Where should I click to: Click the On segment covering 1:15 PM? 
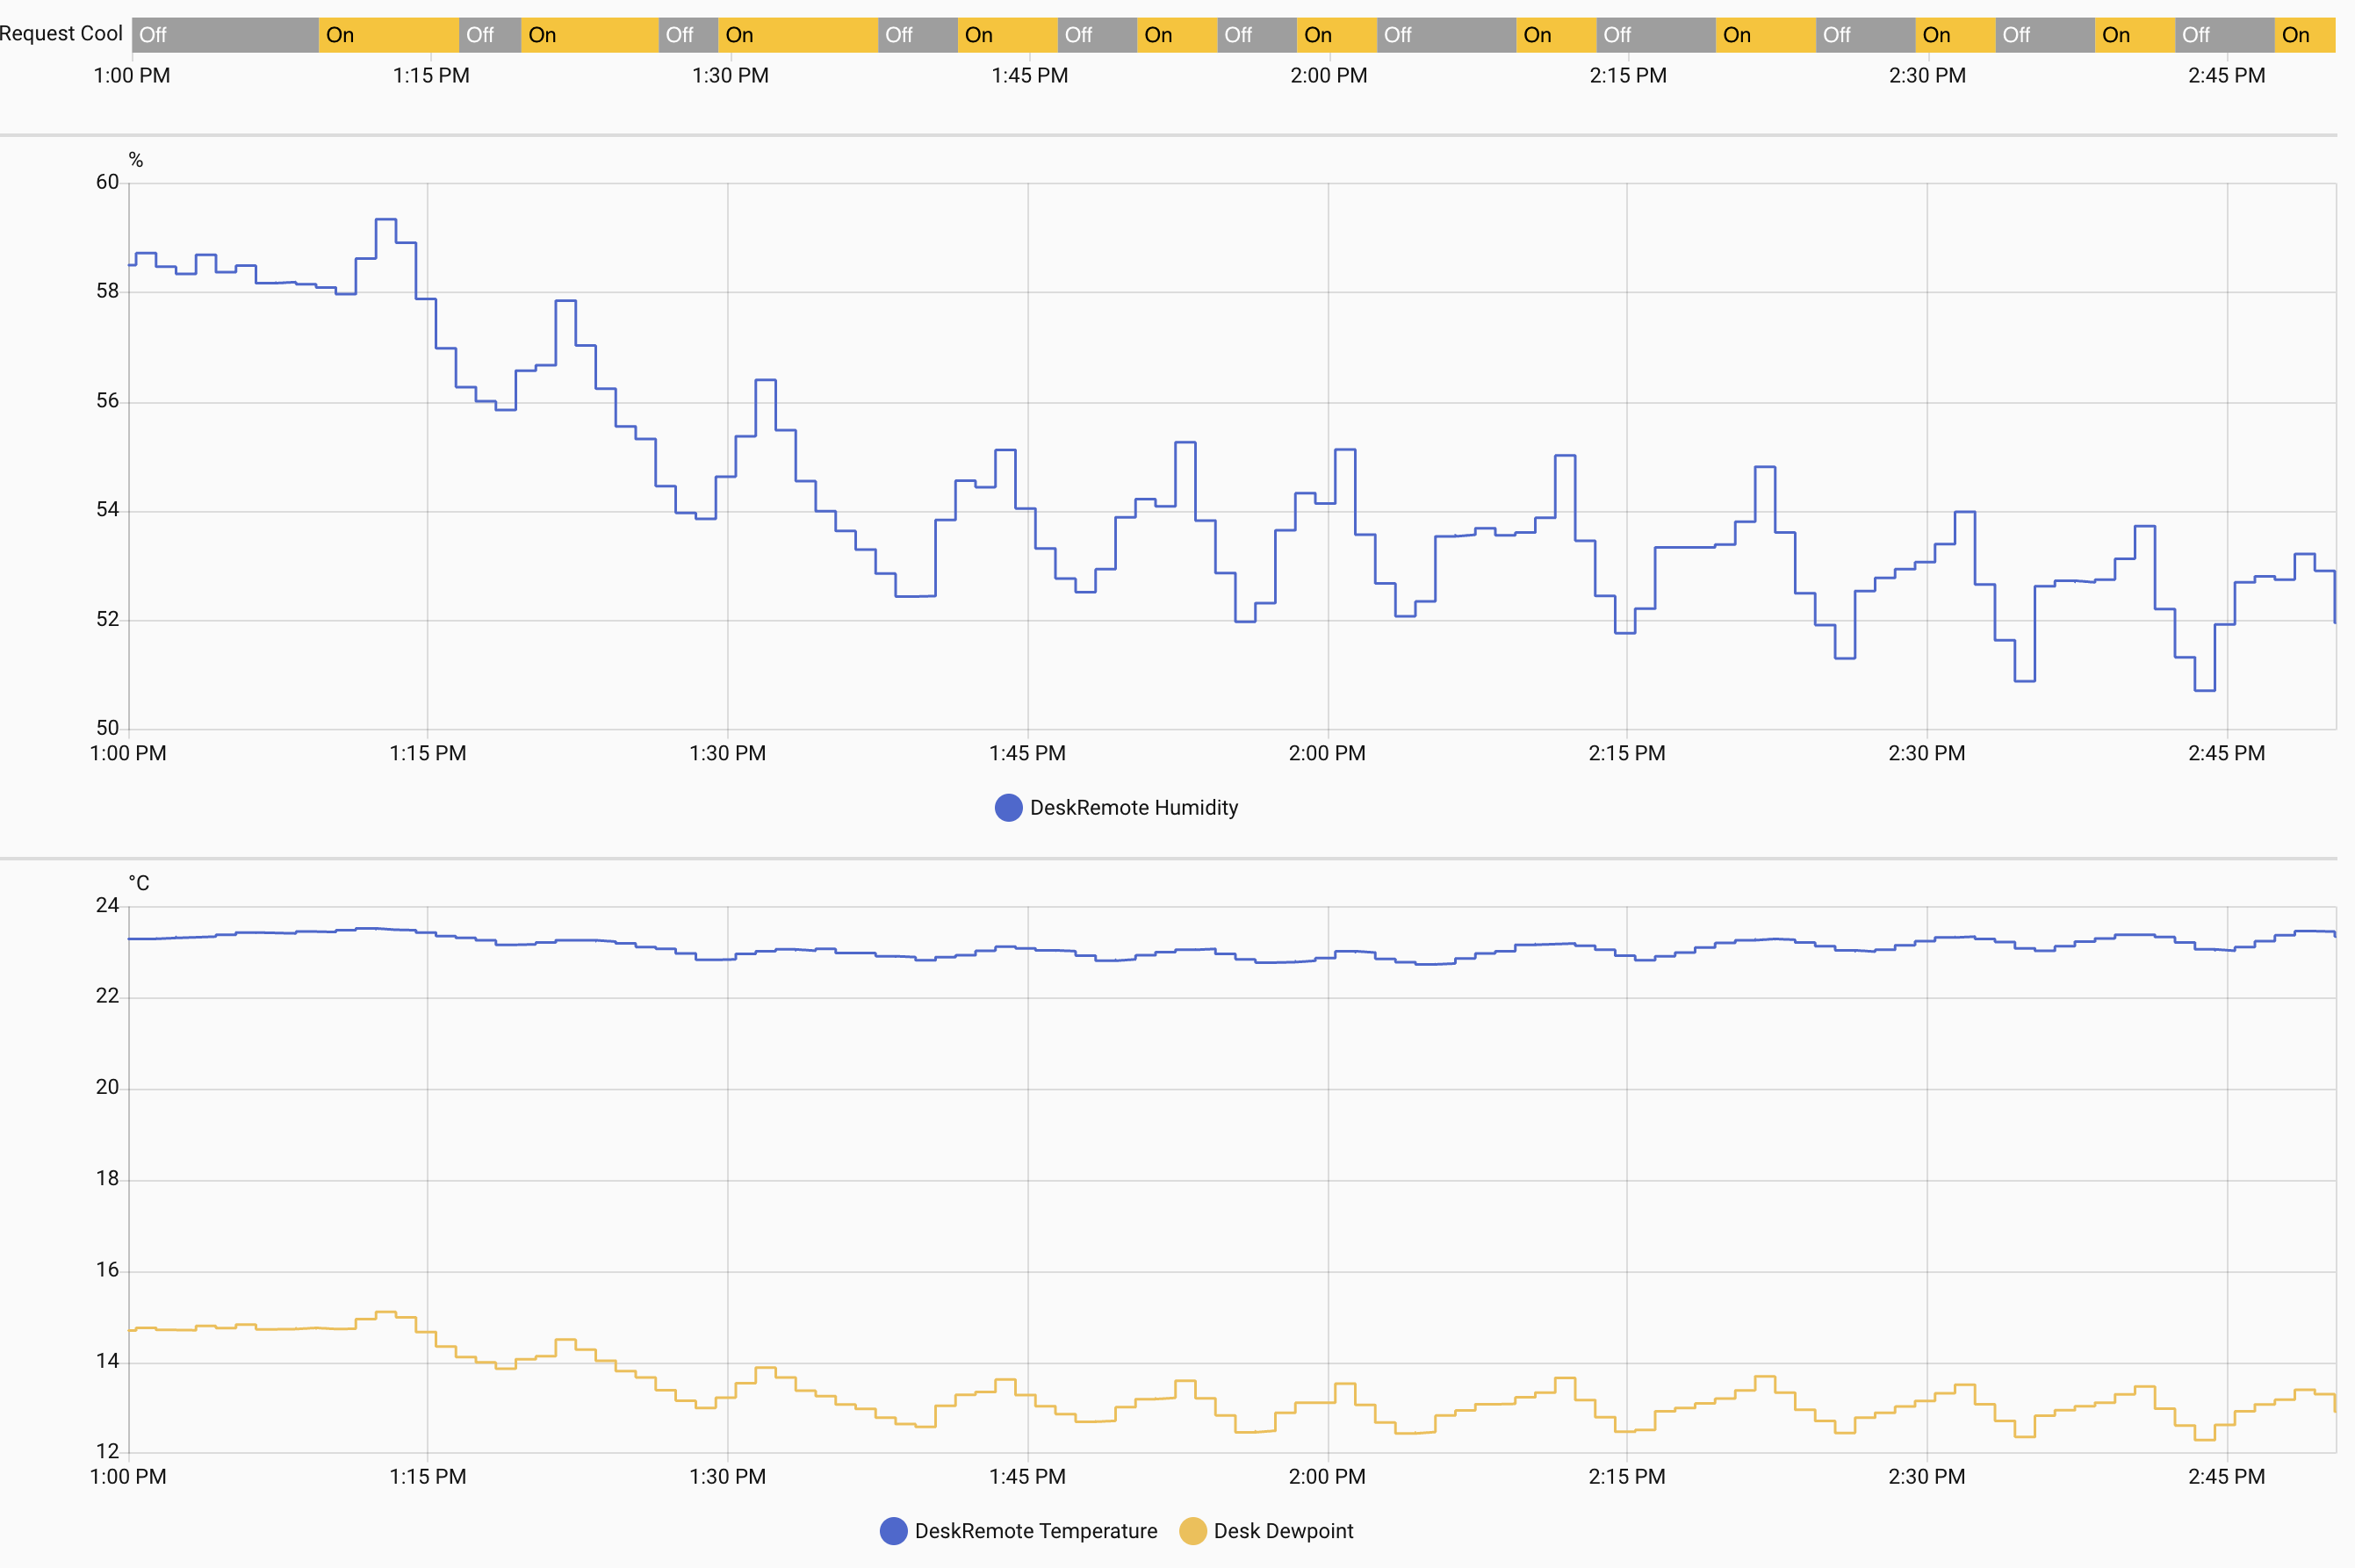389,35
